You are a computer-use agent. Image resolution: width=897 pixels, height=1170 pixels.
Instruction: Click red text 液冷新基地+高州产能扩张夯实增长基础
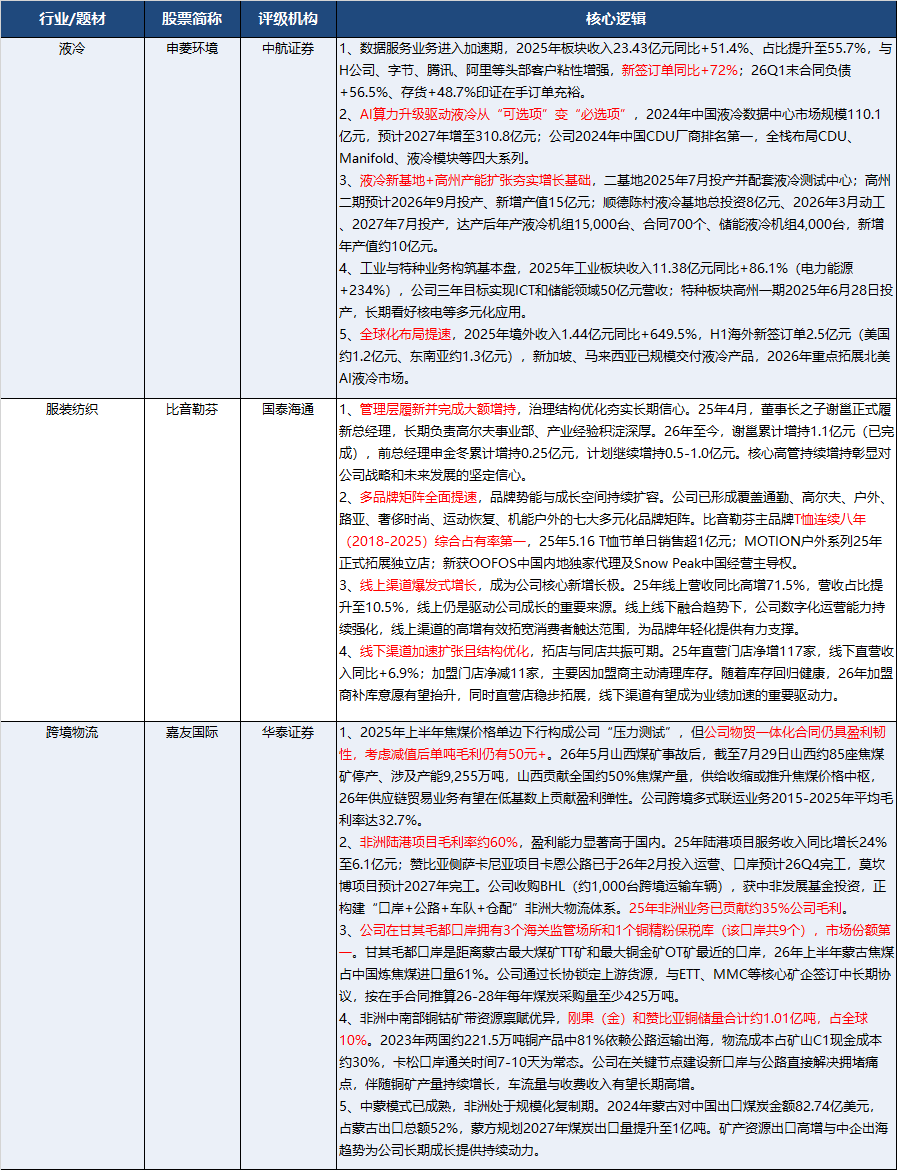tap(475, 181)
